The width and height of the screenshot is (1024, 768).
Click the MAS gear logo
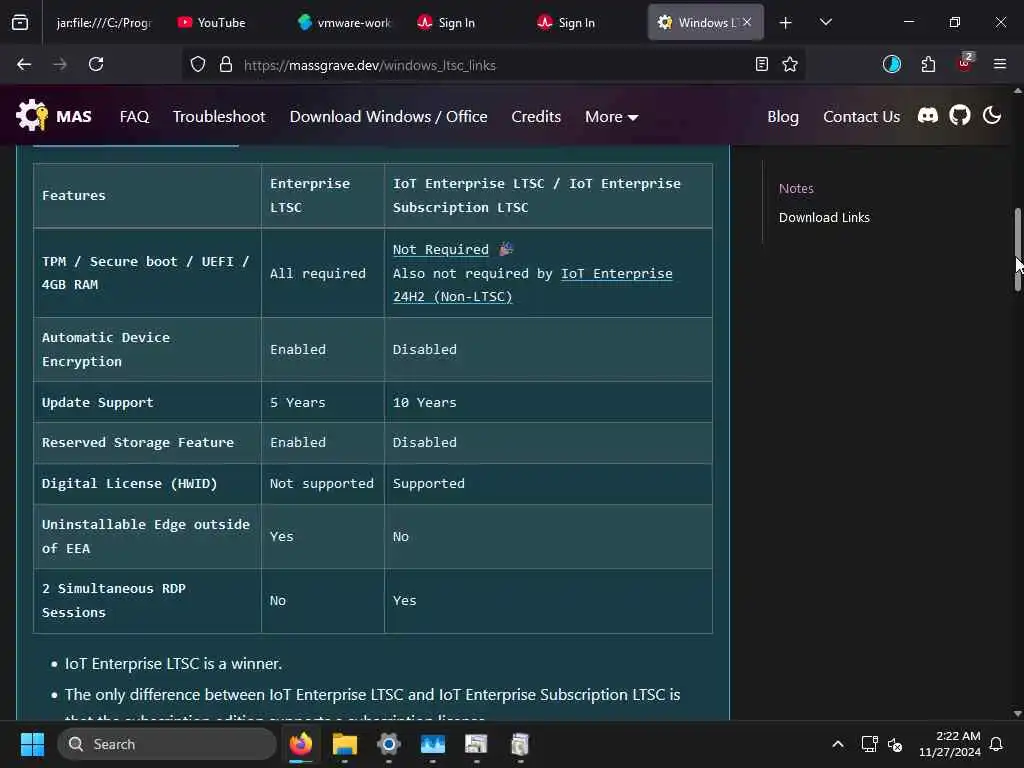32,116
